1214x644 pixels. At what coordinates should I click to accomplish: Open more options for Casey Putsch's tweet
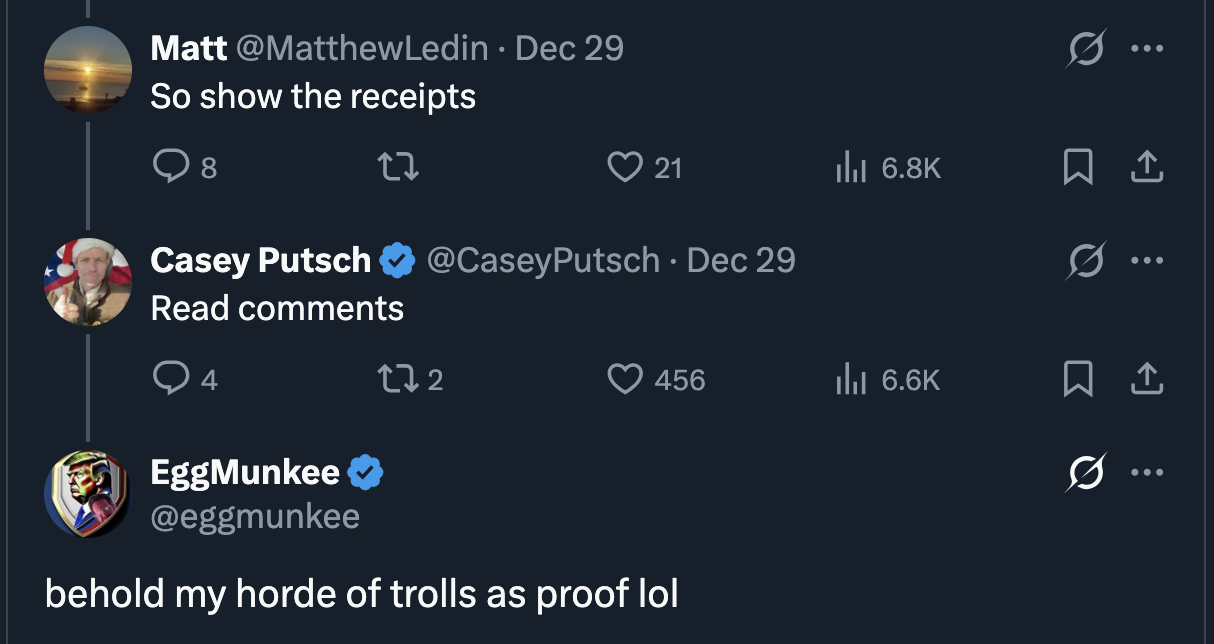[x=1148, y=261]
